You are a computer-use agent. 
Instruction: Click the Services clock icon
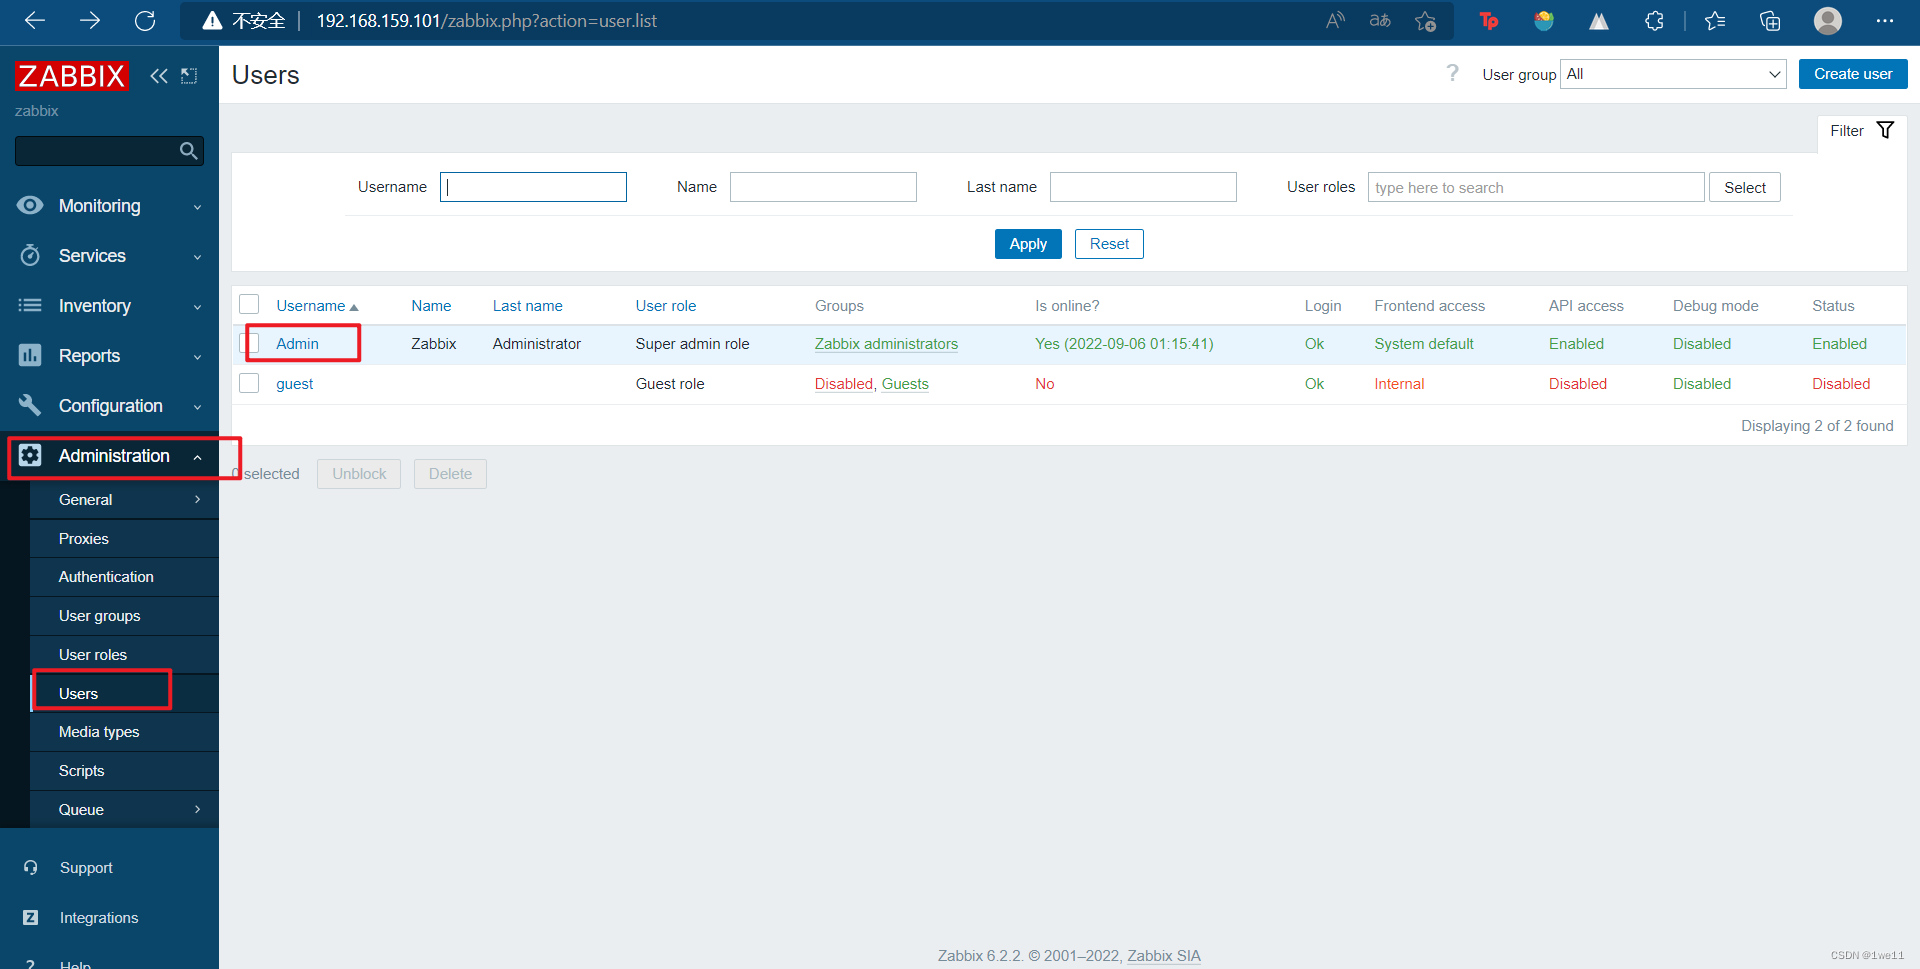pos(30,255)
